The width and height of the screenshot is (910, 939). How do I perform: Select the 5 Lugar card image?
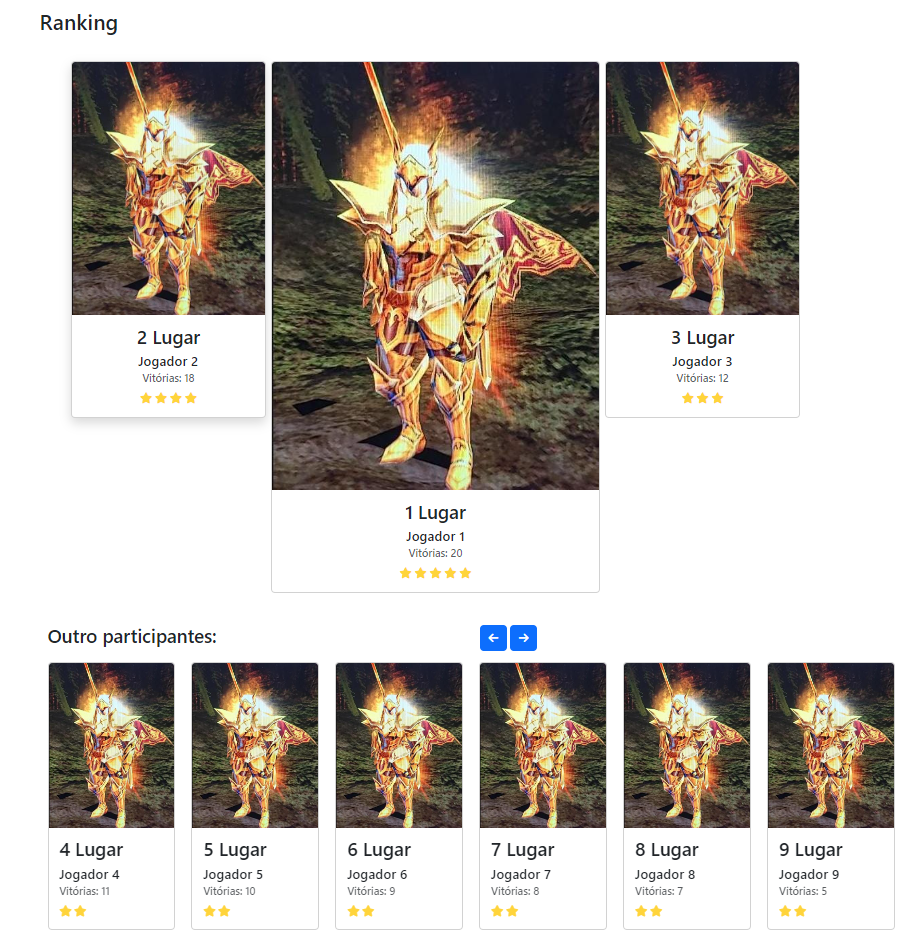pyautogui.click(x=255, y=746)
